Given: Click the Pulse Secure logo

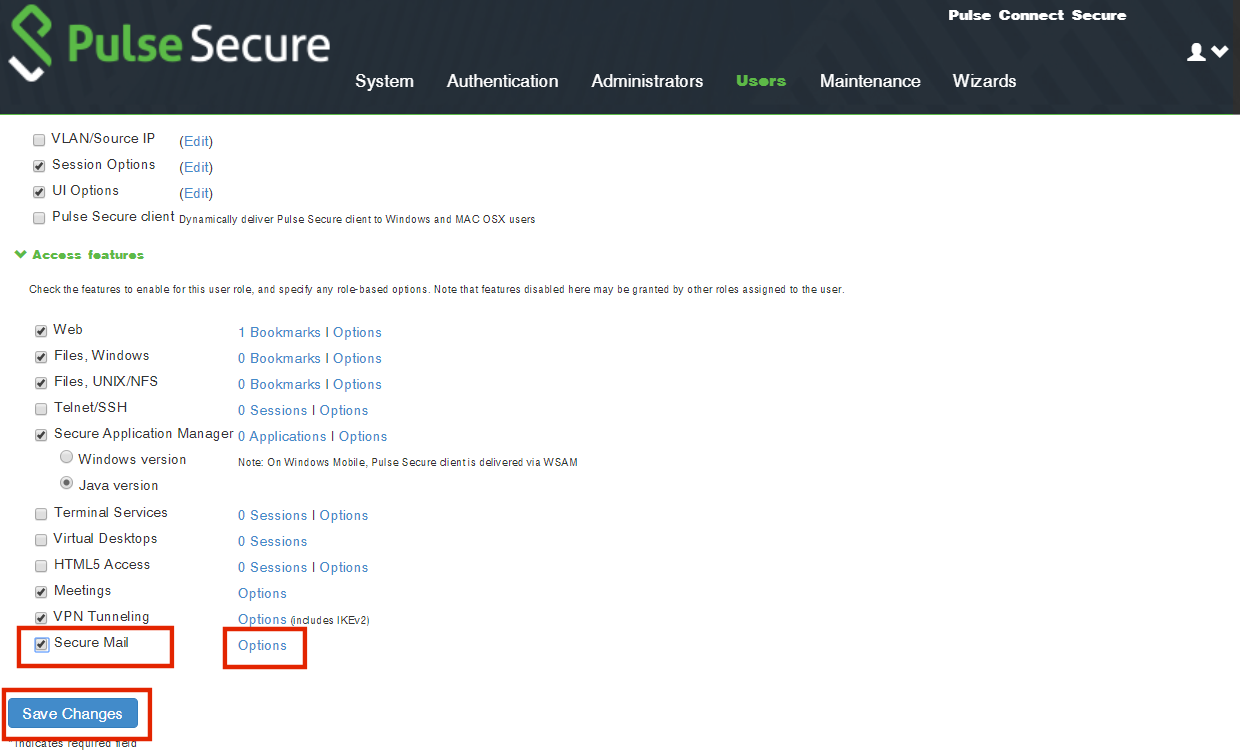Looking at the screenshot, I should click(170, 45).
